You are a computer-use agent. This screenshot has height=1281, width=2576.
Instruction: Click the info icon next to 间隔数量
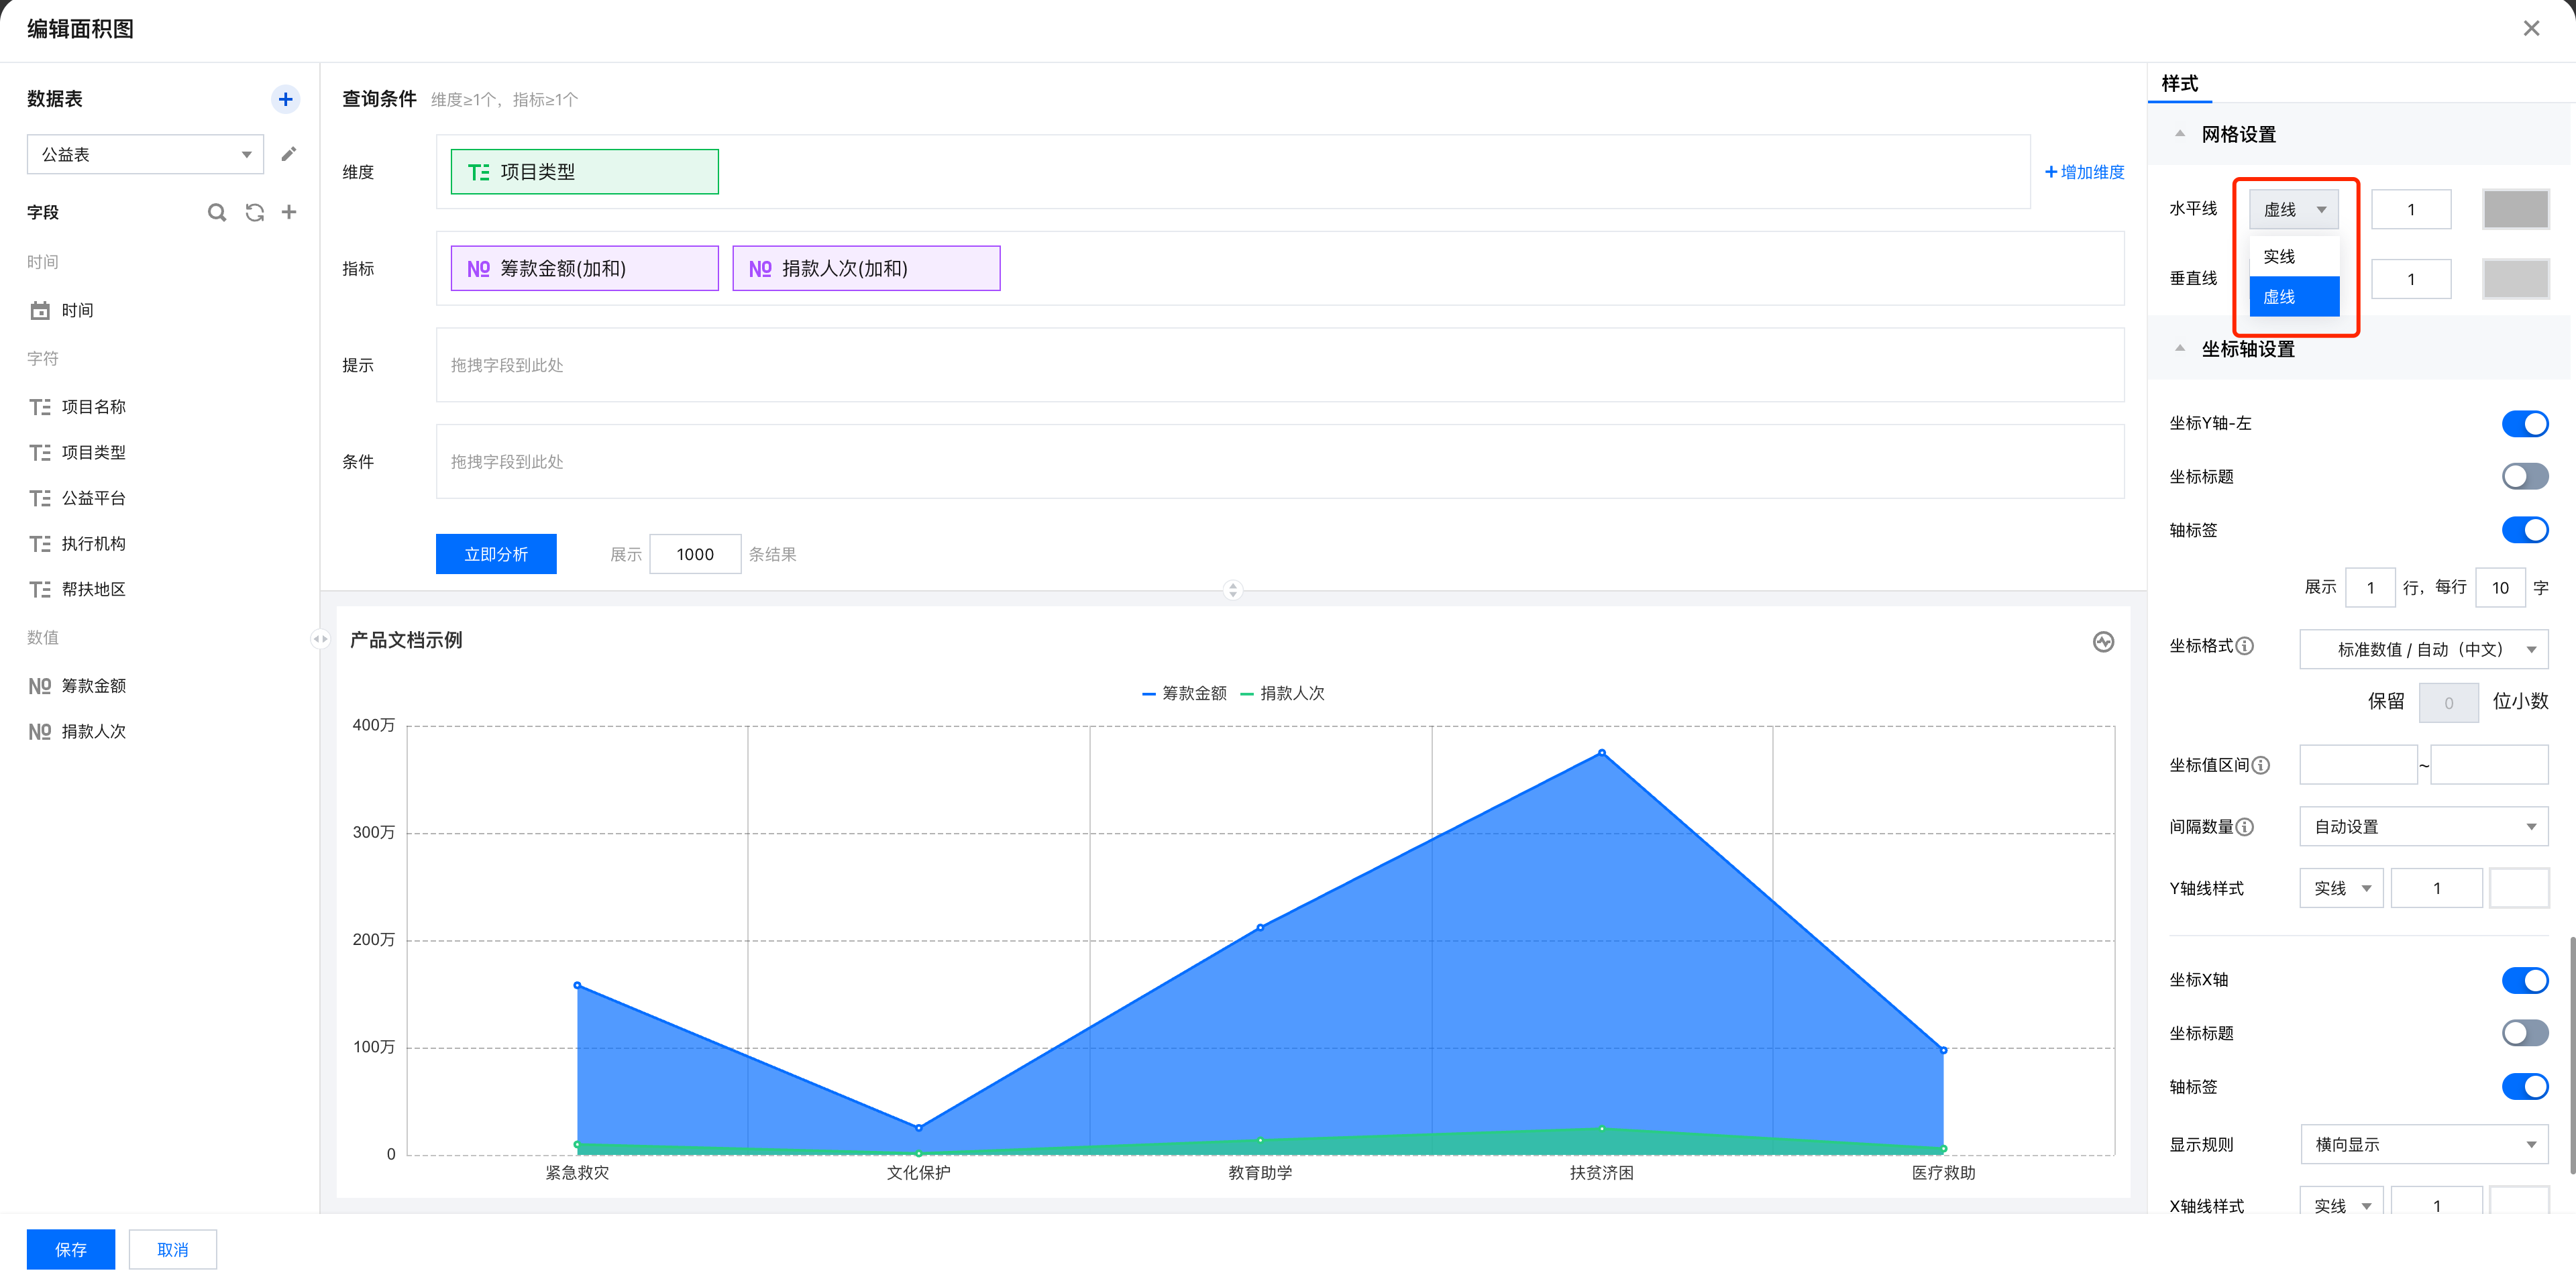[2244, 827]
